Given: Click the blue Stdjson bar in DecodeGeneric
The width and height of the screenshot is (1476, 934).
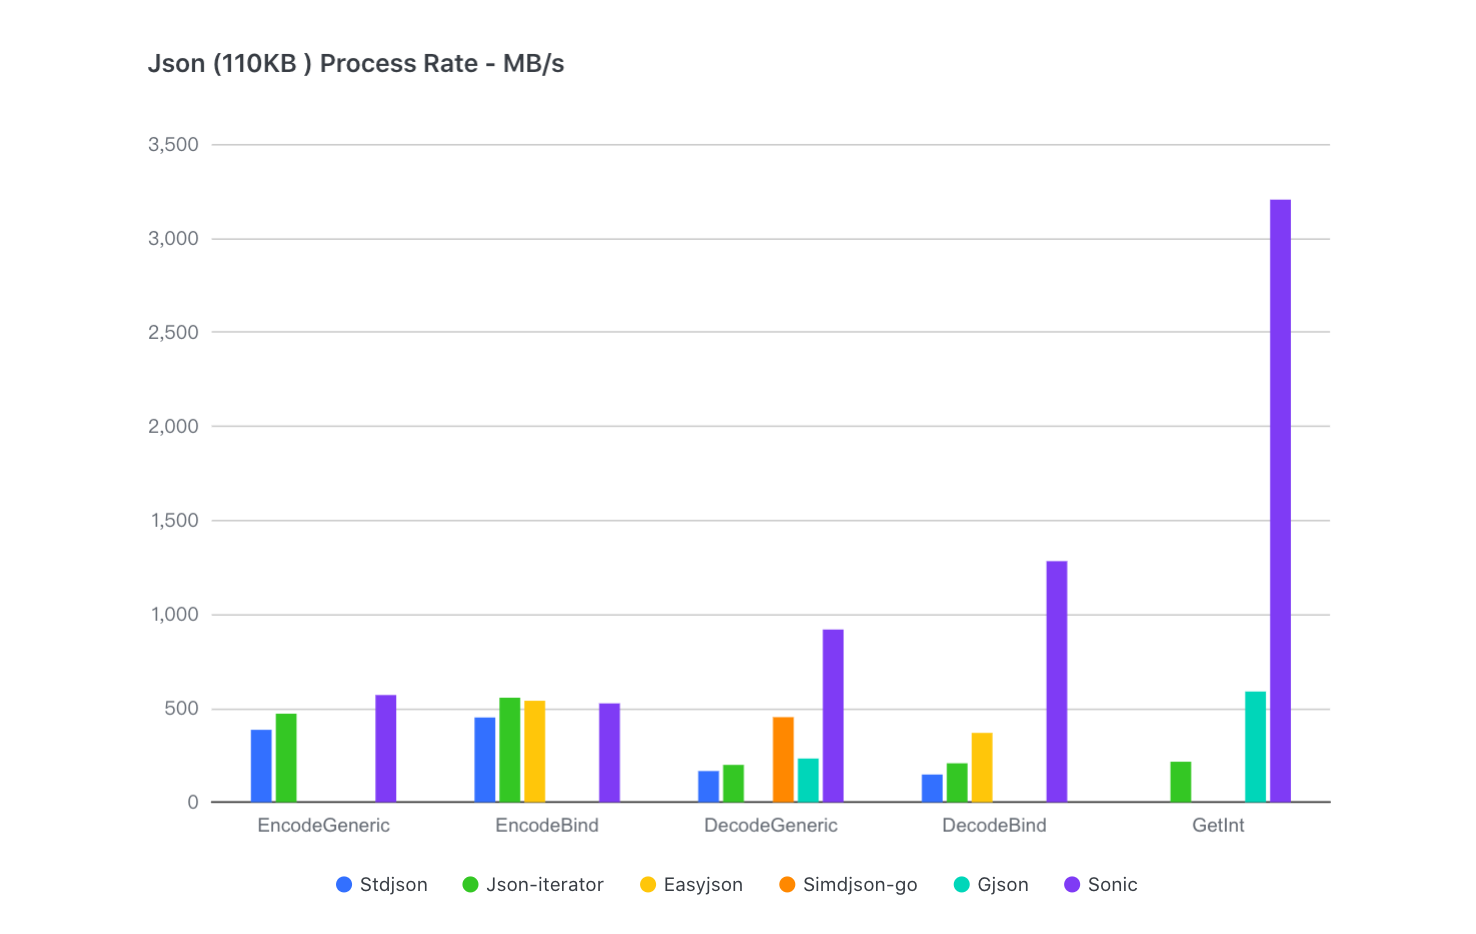Looking at the screenshot, I should (x=709, y=787).
